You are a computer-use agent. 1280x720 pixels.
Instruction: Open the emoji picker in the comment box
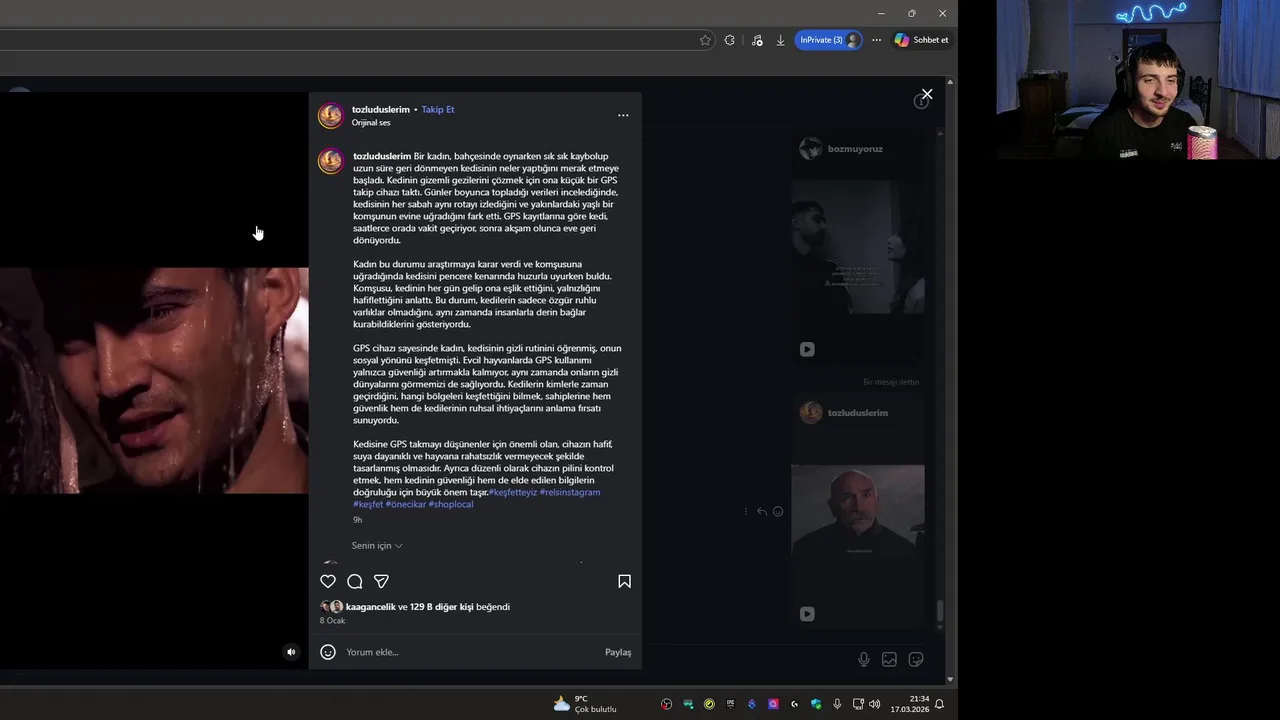tap(328, 652)
